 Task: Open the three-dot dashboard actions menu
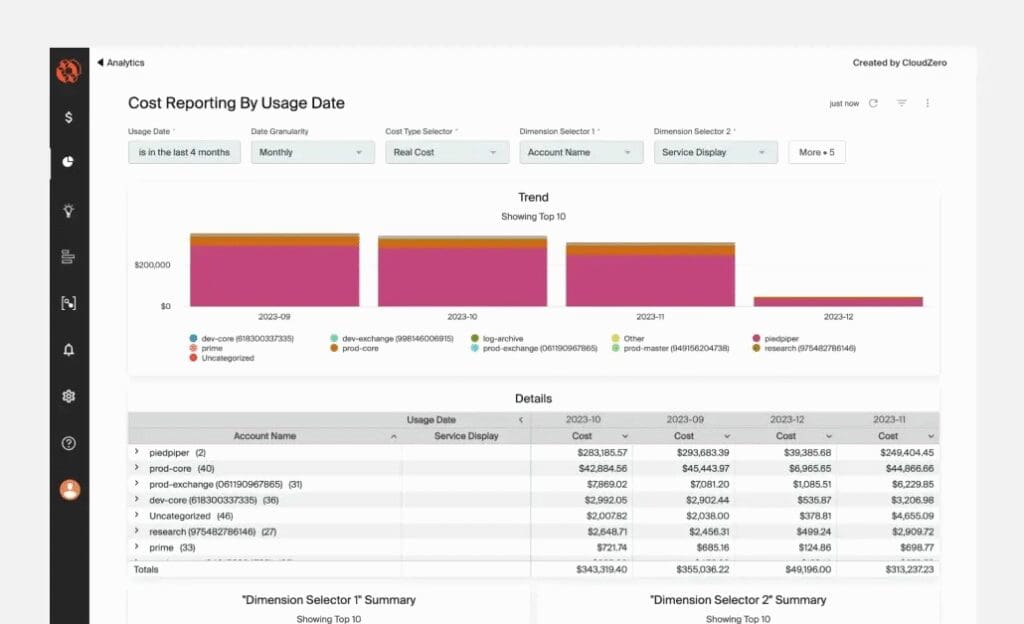pyautogui.click(x=927, y=103)
